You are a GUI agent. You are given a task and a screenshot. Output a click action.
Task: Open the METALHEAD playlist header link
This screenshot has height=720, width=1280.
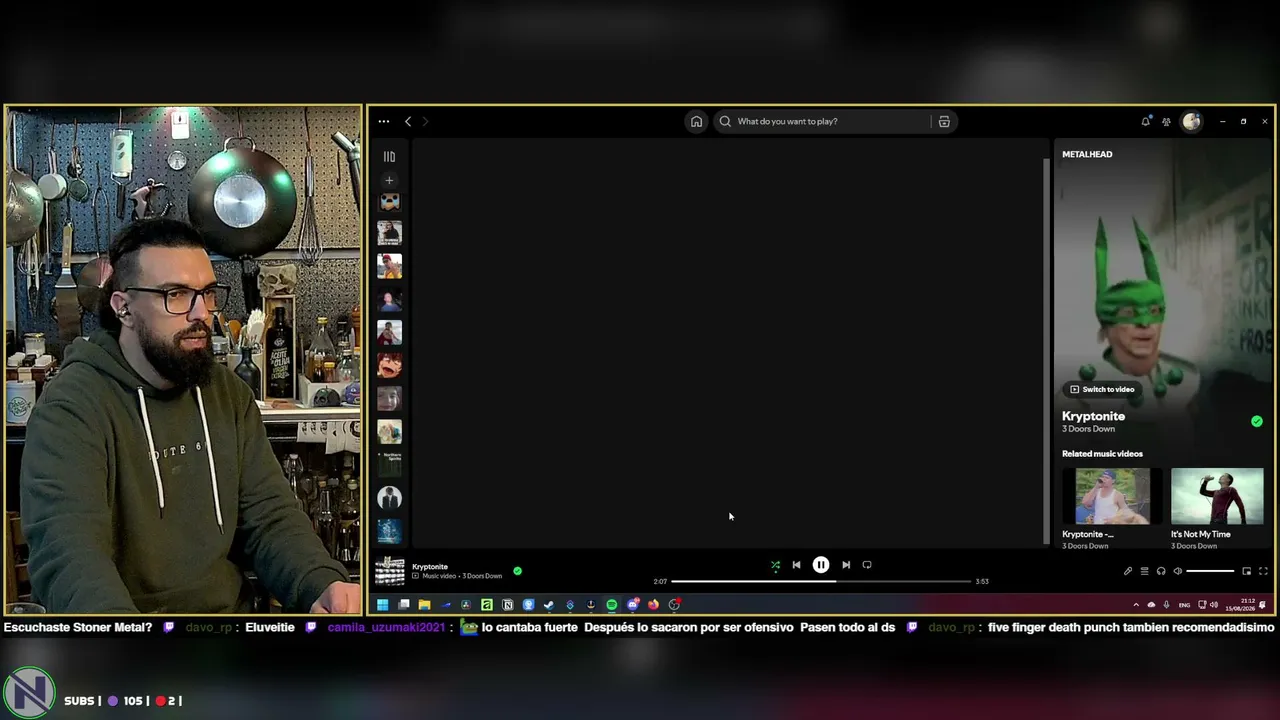(1087, 155)
